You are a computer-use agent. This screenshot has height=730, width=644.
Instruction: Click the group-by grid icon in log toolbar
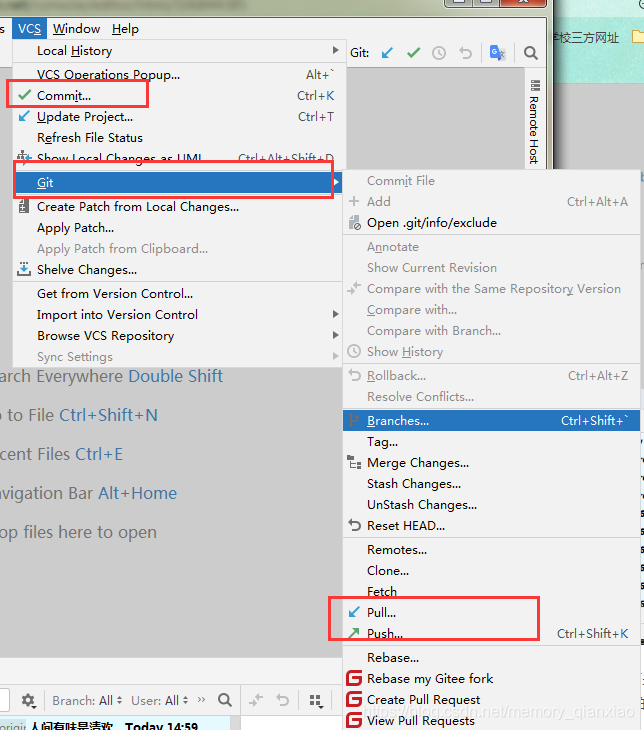click(x=316, y=701)
